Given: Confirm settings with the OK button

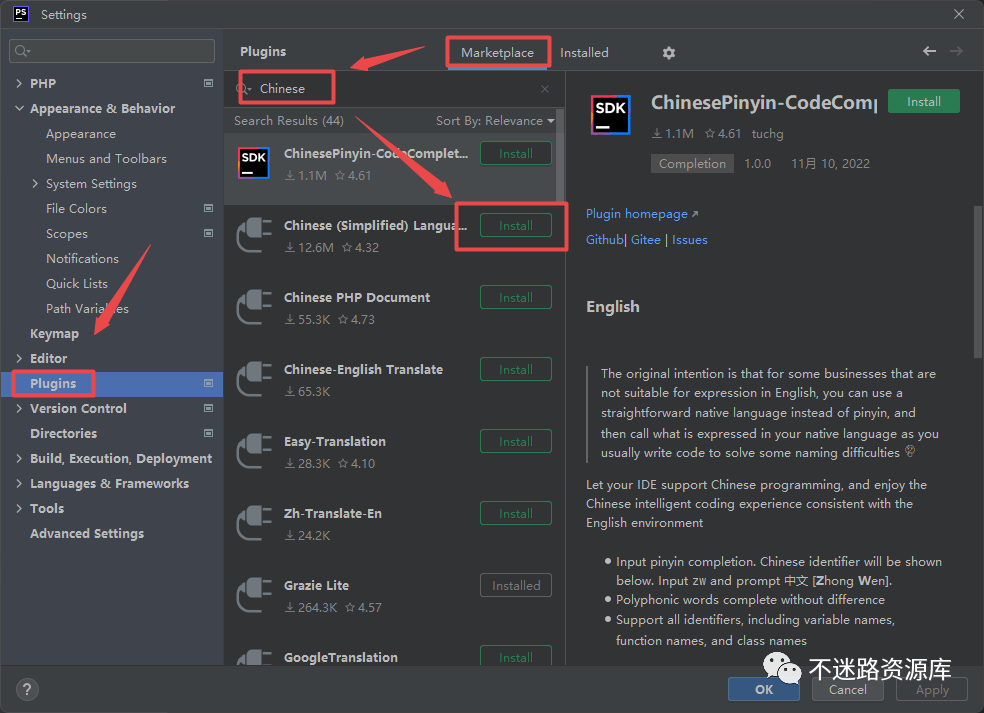Looking at the screenshot, I should [x=764, y=690].
